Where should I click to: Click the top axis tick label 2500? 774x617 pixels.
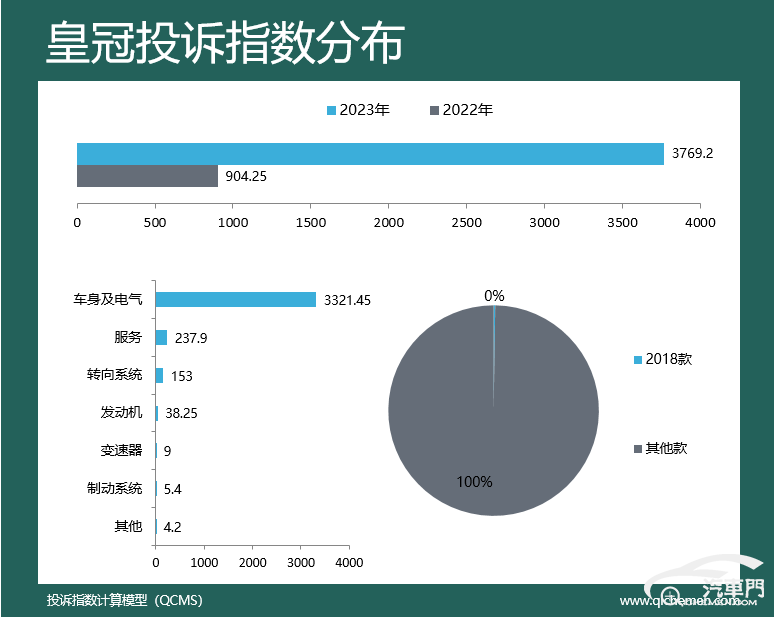coord(466,223)
